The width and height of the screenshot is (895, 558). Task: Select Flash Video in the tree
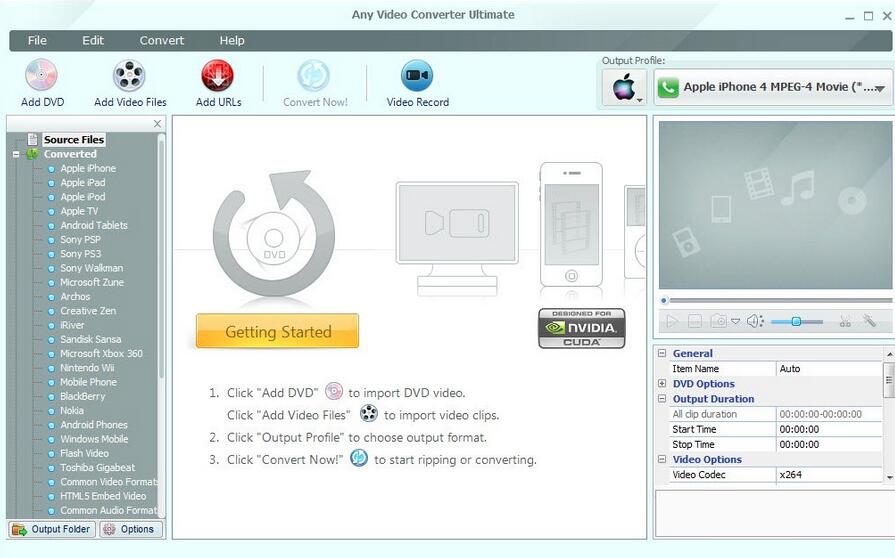84,454
